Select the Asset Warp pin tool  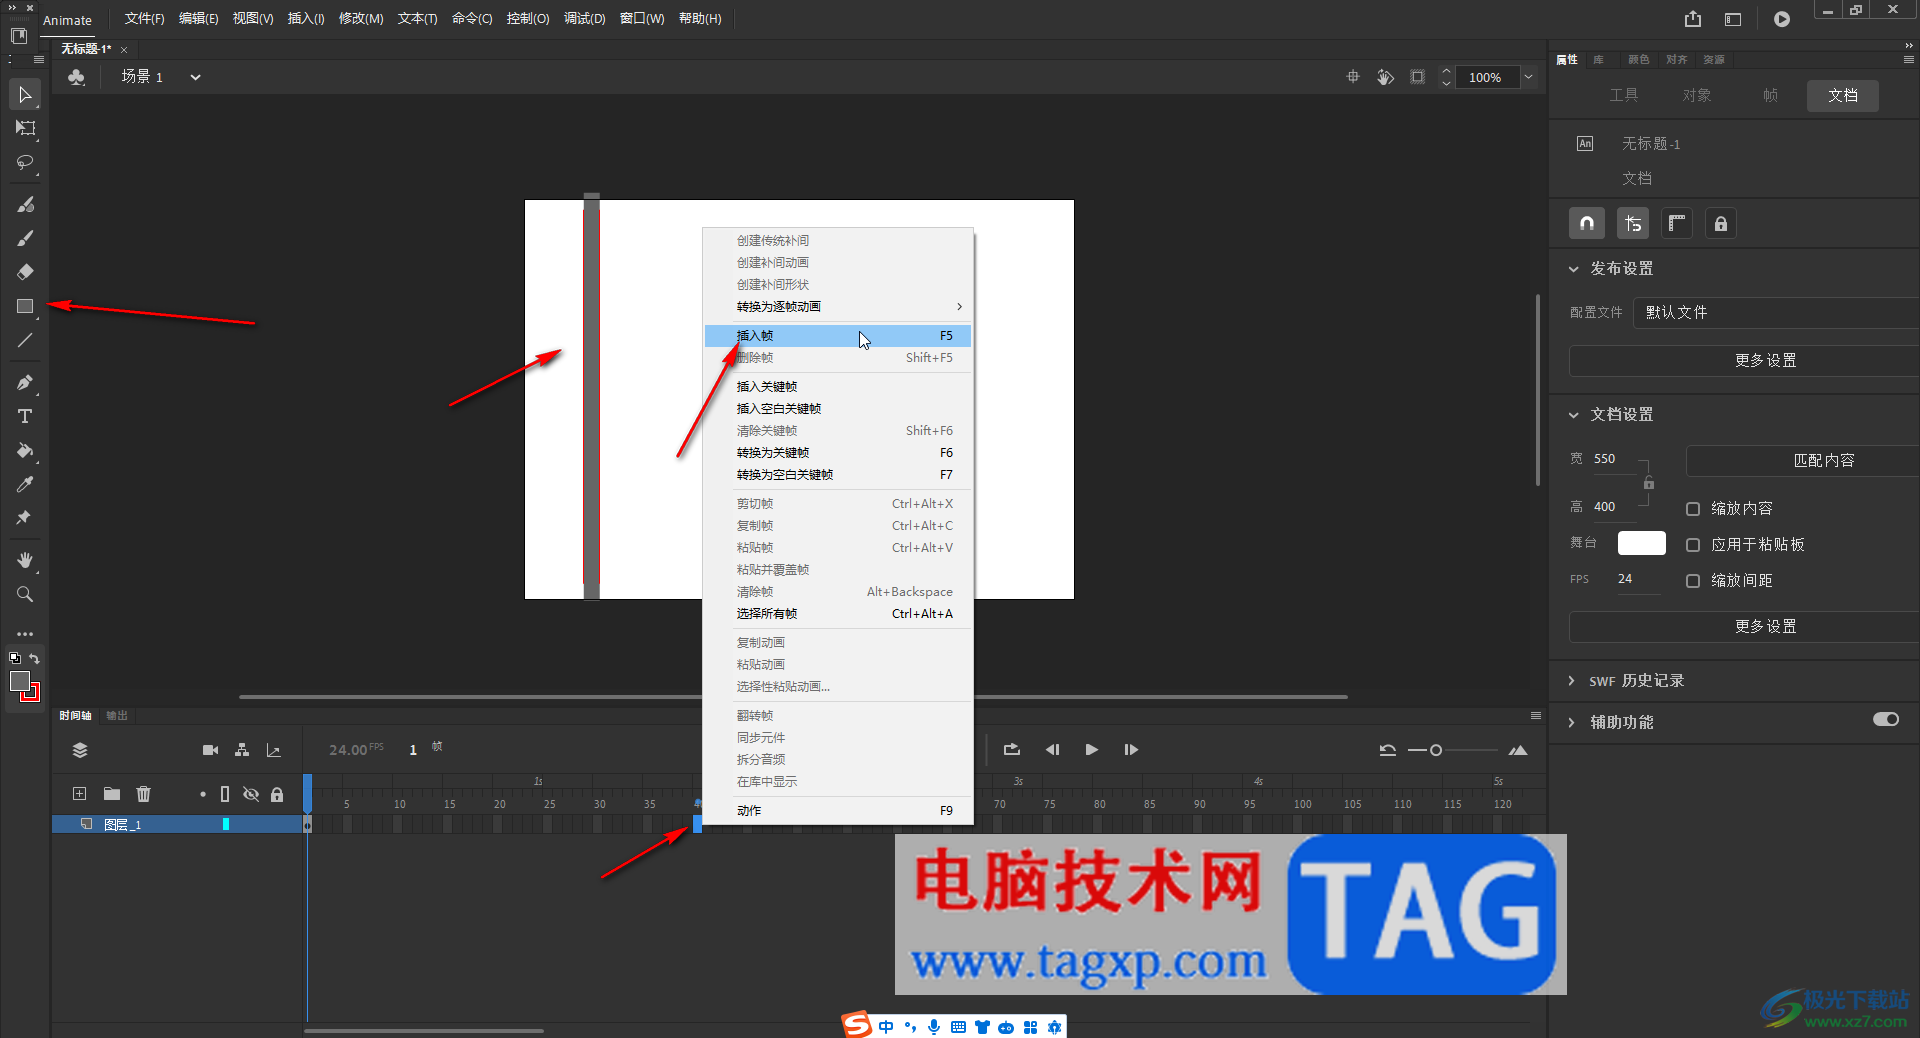(25, 518)
